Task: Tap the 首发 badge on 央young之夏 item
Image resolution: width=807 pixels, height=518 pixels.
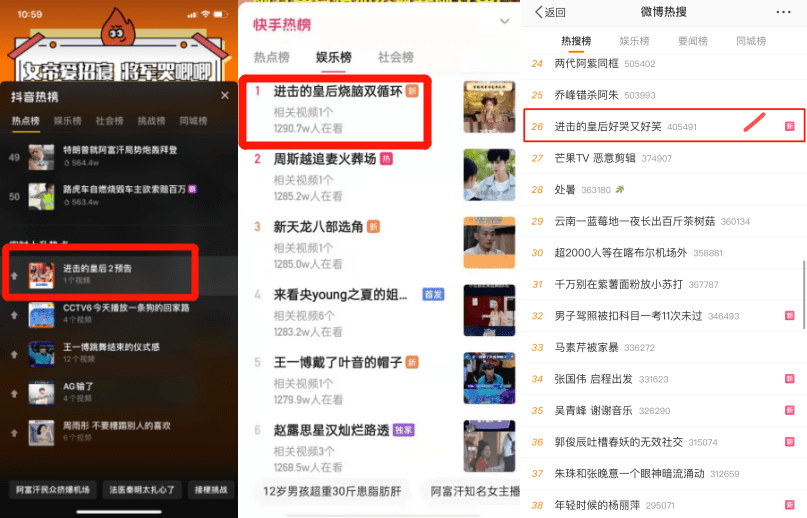Action: [x=433, y=295]
